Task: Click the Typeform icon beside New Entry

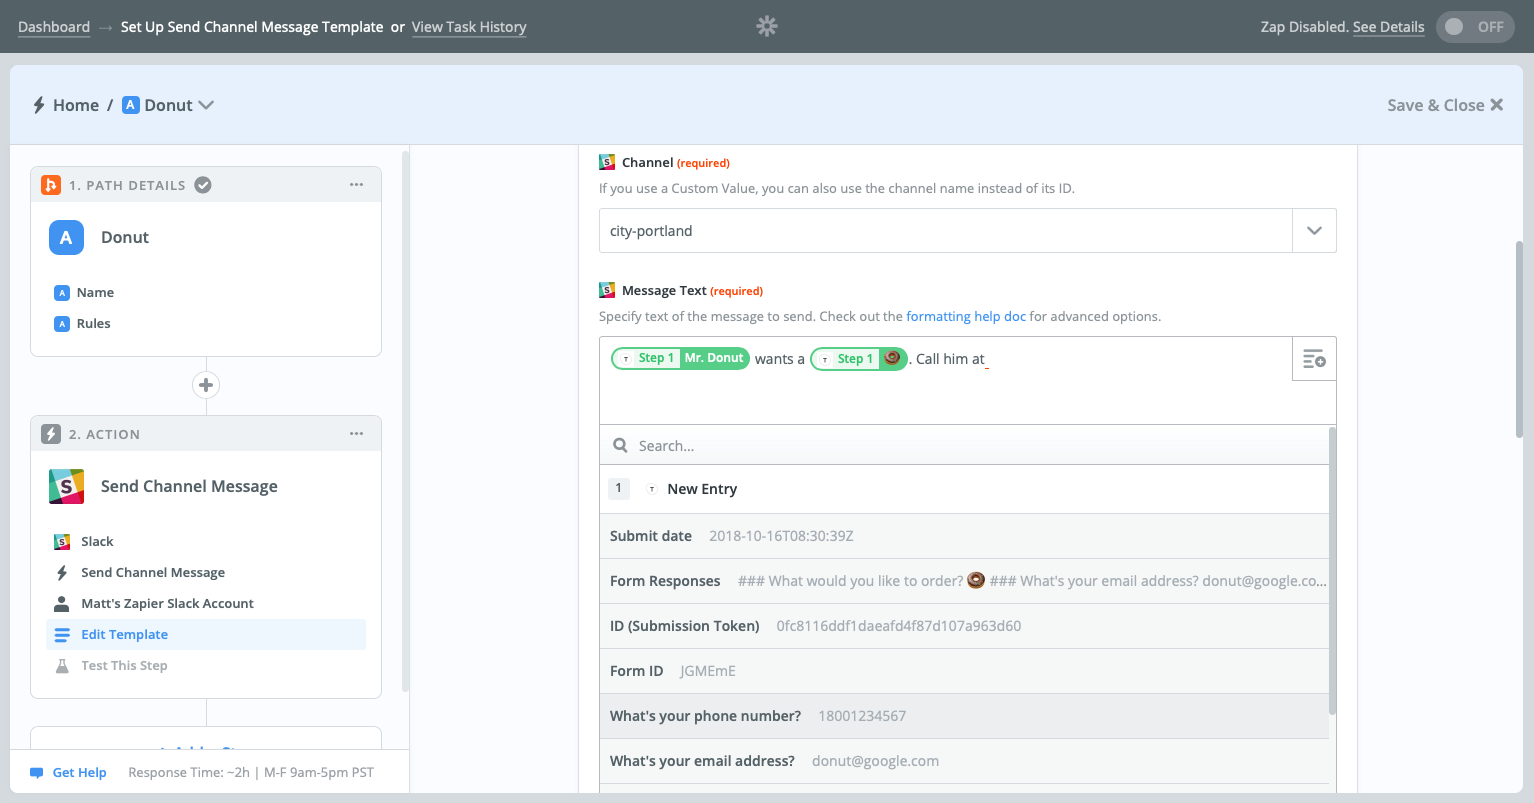Action: coord(652,489)
